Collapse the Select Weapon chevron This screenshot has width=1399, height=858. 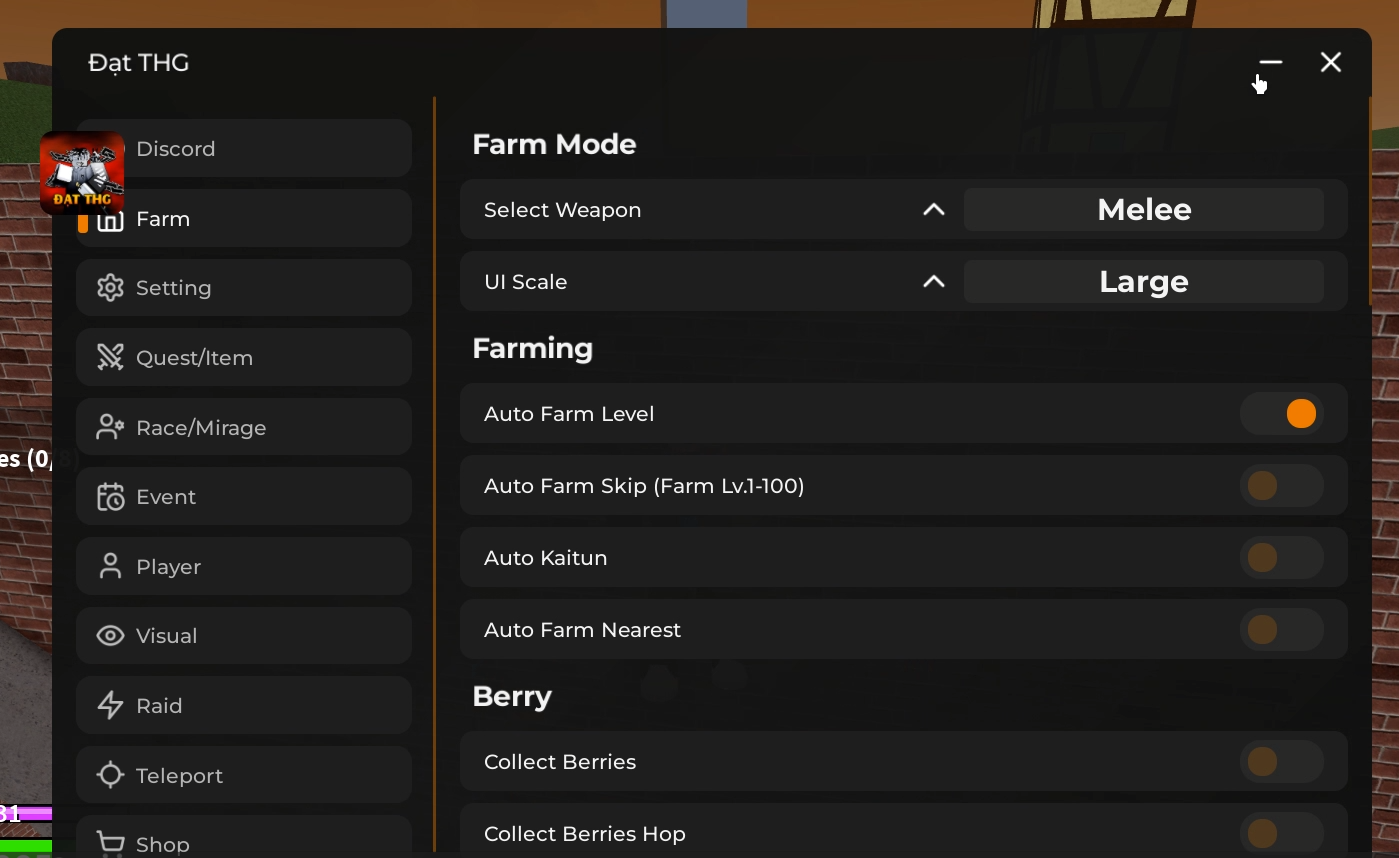(933, 210)
